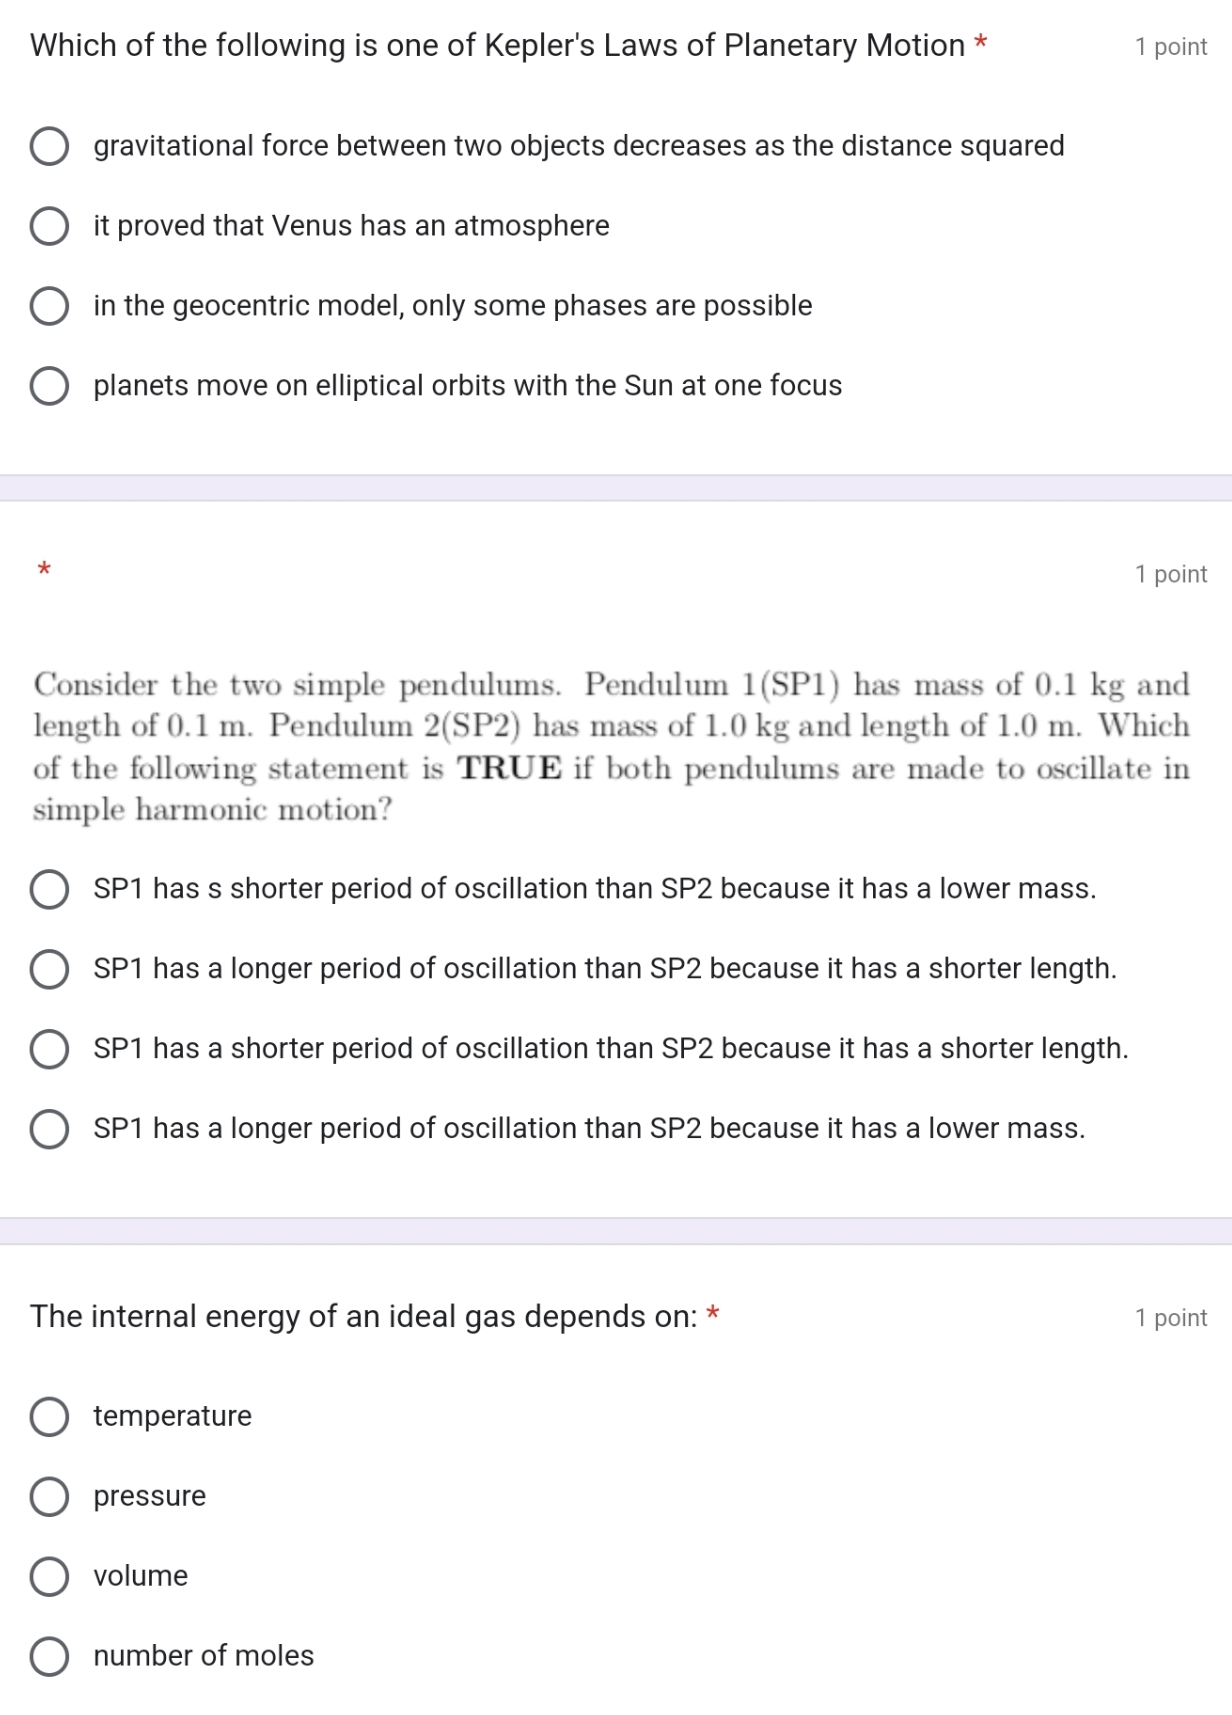The height and width of the screenshot is (1715, 1232).
Task: Select "temperature" for the ideal gas question
Action: (48, 1416)
